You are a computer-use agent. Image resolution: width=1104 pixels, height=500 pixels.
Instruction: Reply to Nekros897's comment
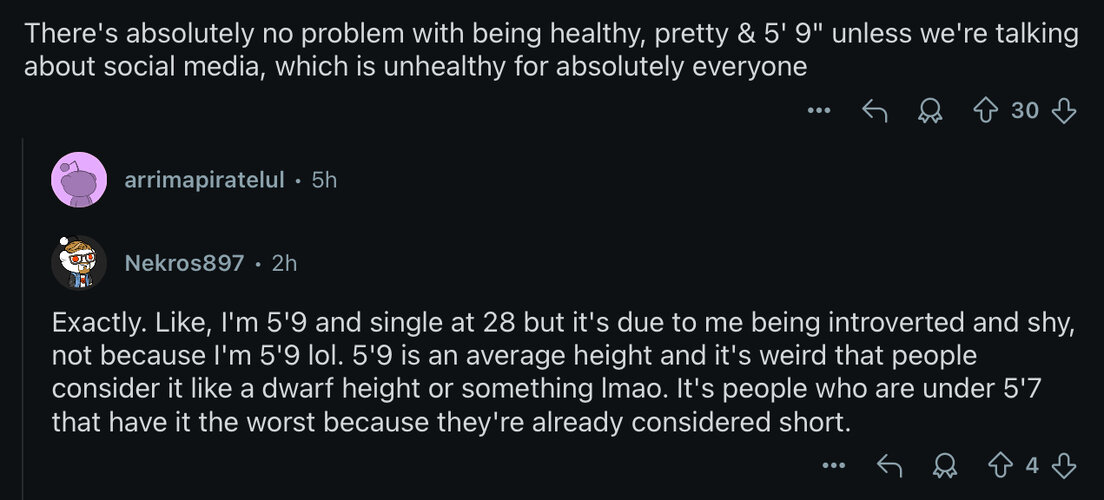[x=889, y=465]
